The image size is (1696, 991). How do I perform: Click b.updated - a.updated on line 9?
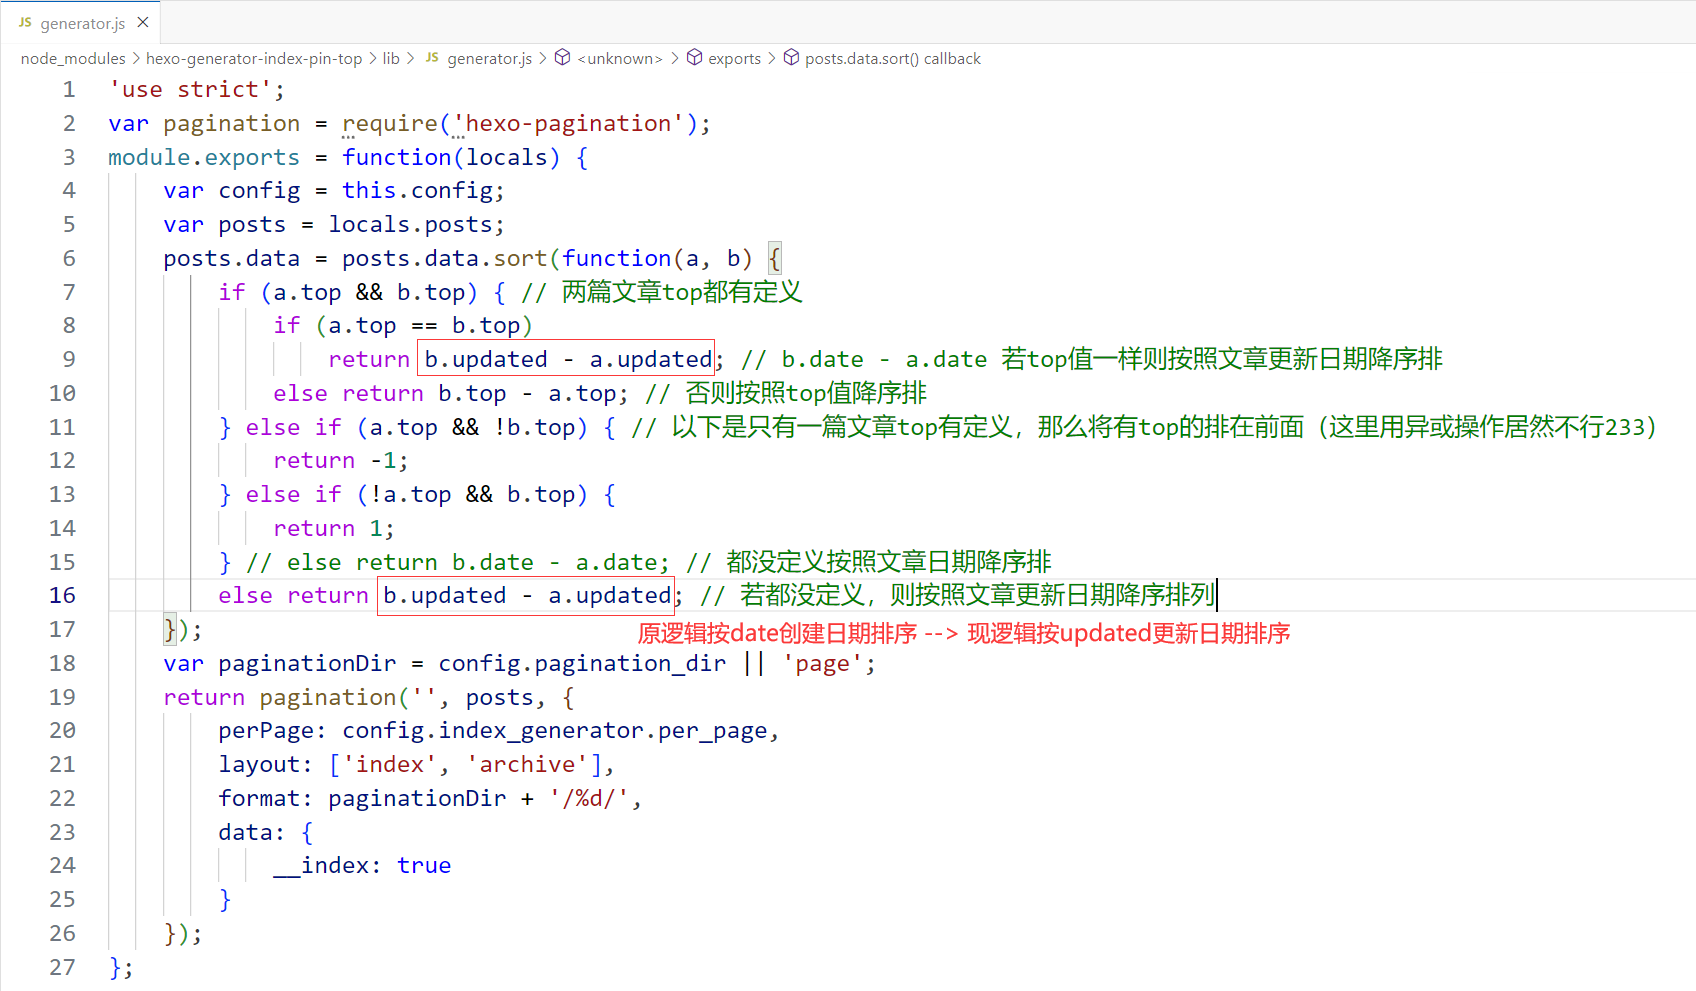(x=567, y=360)
